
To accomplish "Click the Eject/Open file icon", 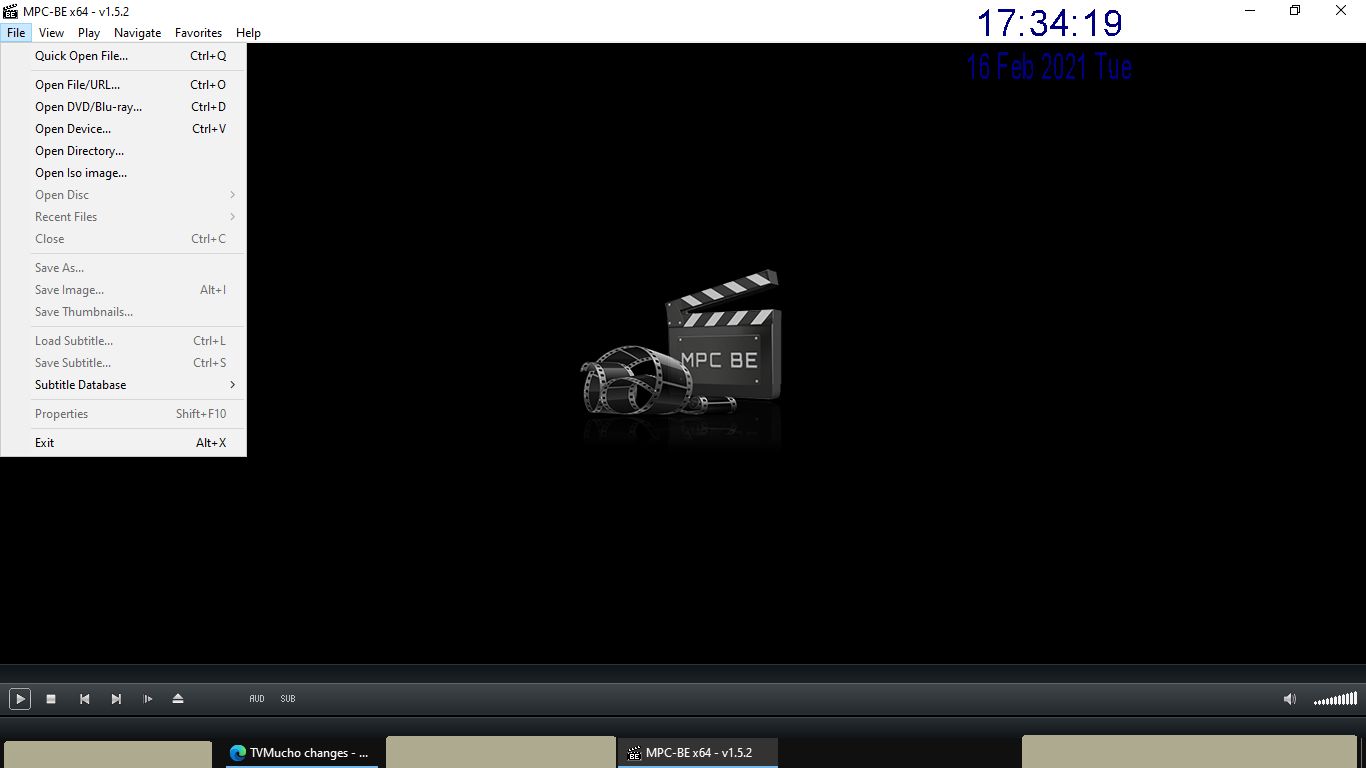I will [178, 699].
